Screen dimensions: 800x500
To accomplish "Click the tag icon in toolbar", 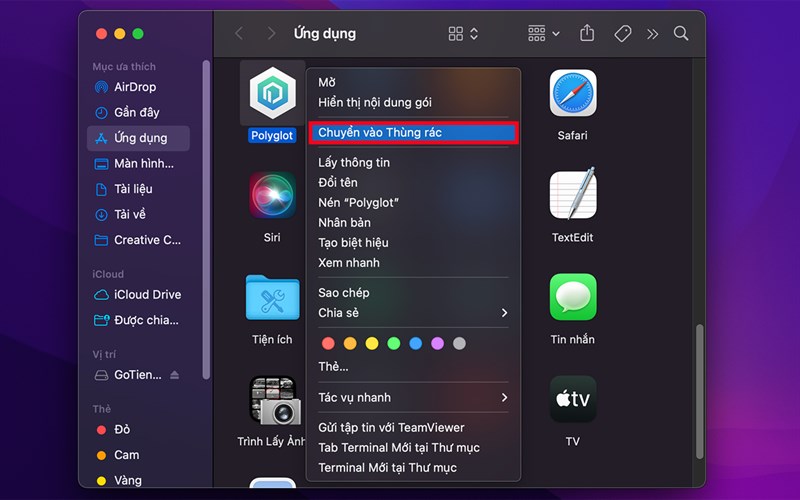I will point(622,34).
